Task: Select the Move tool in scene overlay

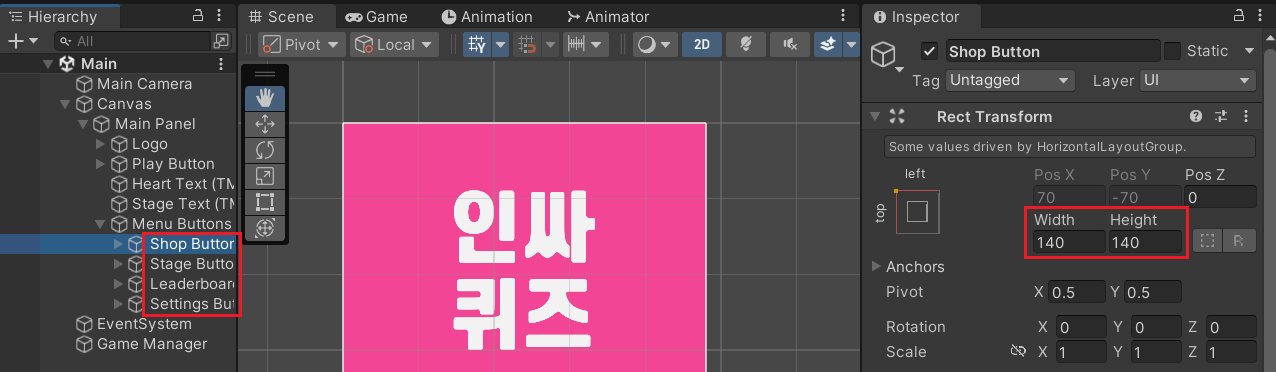Action: [x=265, y=124]
